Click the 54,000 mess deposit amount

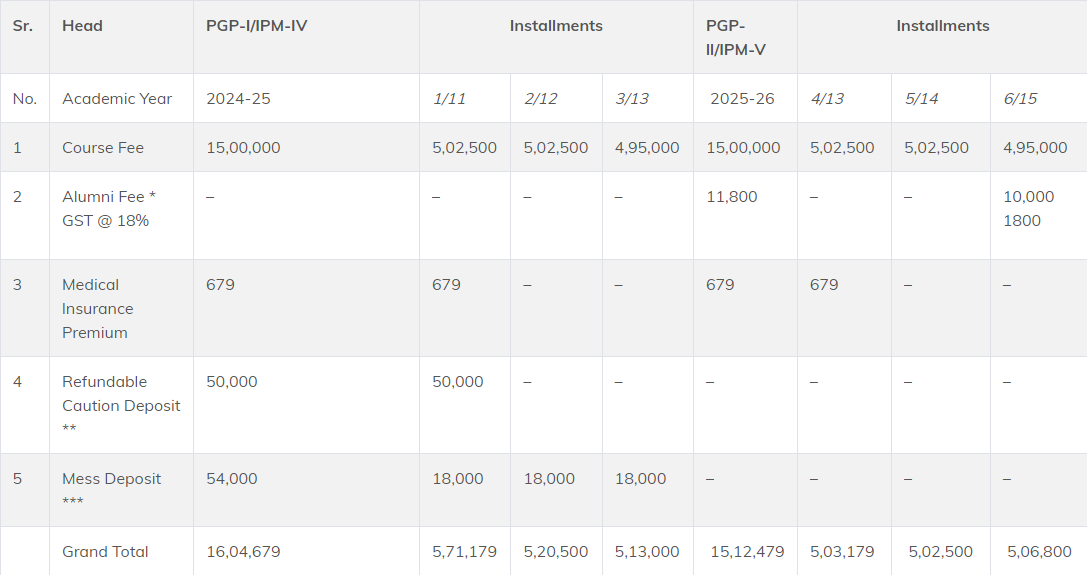click(x=231, y=479)
